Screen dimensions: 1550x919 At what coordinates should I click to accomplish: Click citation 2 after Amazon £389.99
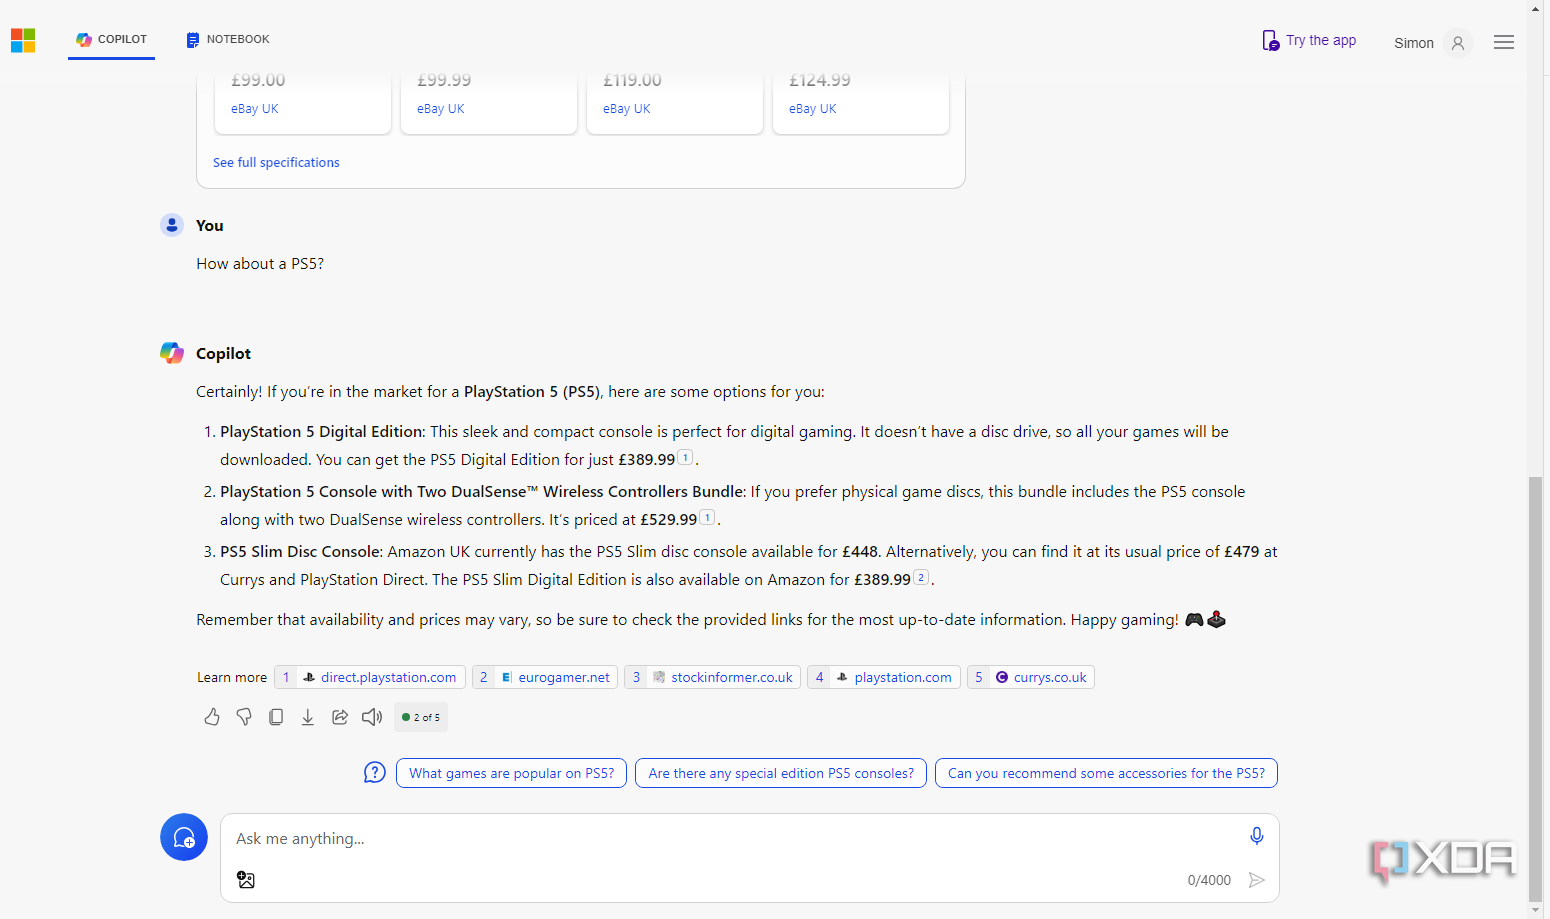point(921,577)
